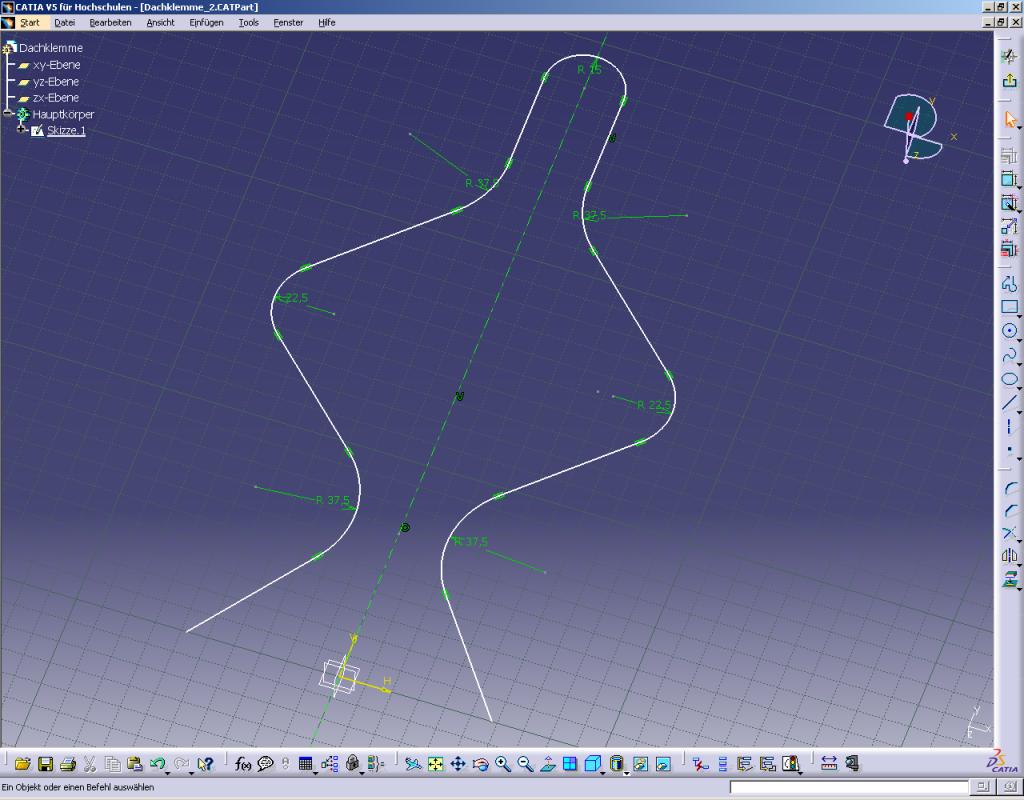Open the Undo history dropdown arrow
This screenshot has width=1024, height=800.
coord(167,773)
